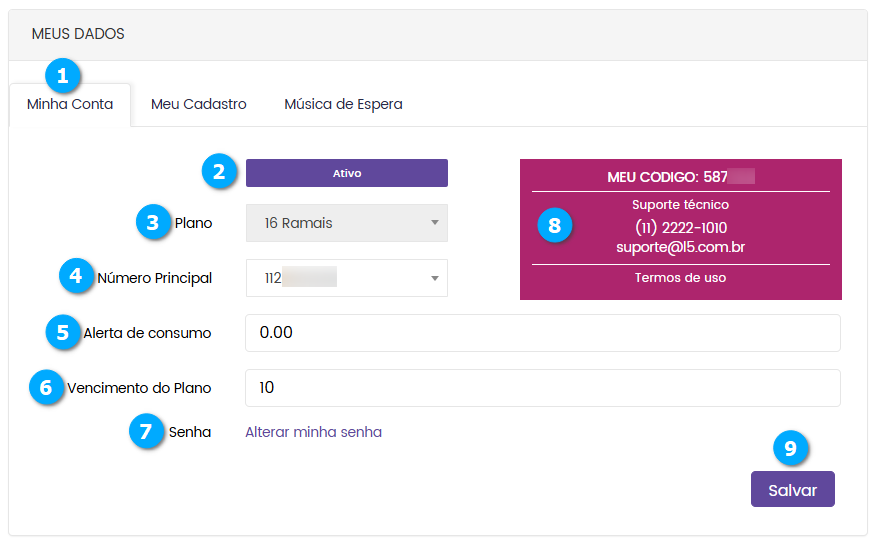
Task: Click the number 3 badge beside Plano
Action: coord(153,222)
